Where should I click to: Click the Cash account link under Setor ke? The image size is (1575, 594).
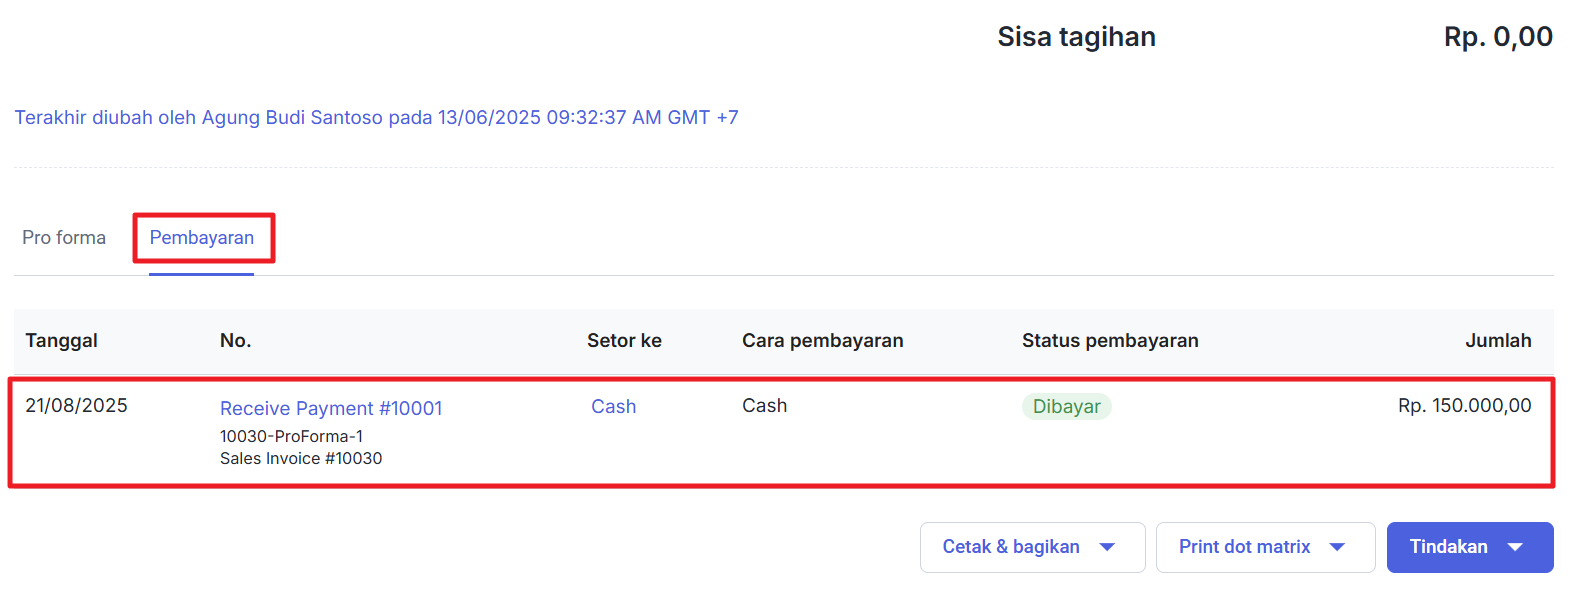point(613,406)
